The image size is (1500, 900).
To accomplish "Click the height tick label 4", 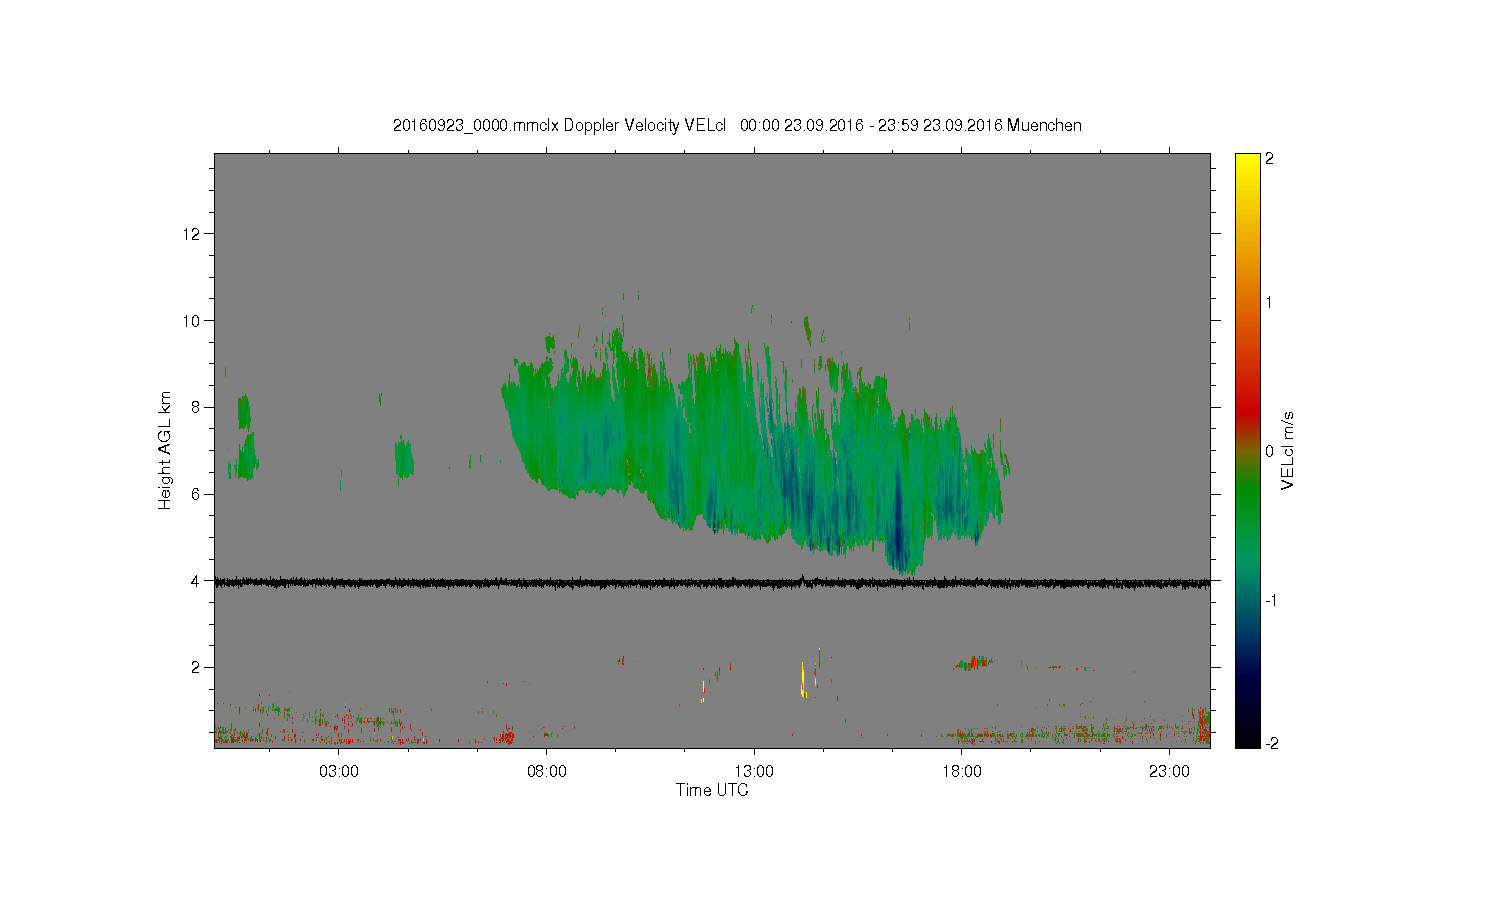I will click(196, 581).
